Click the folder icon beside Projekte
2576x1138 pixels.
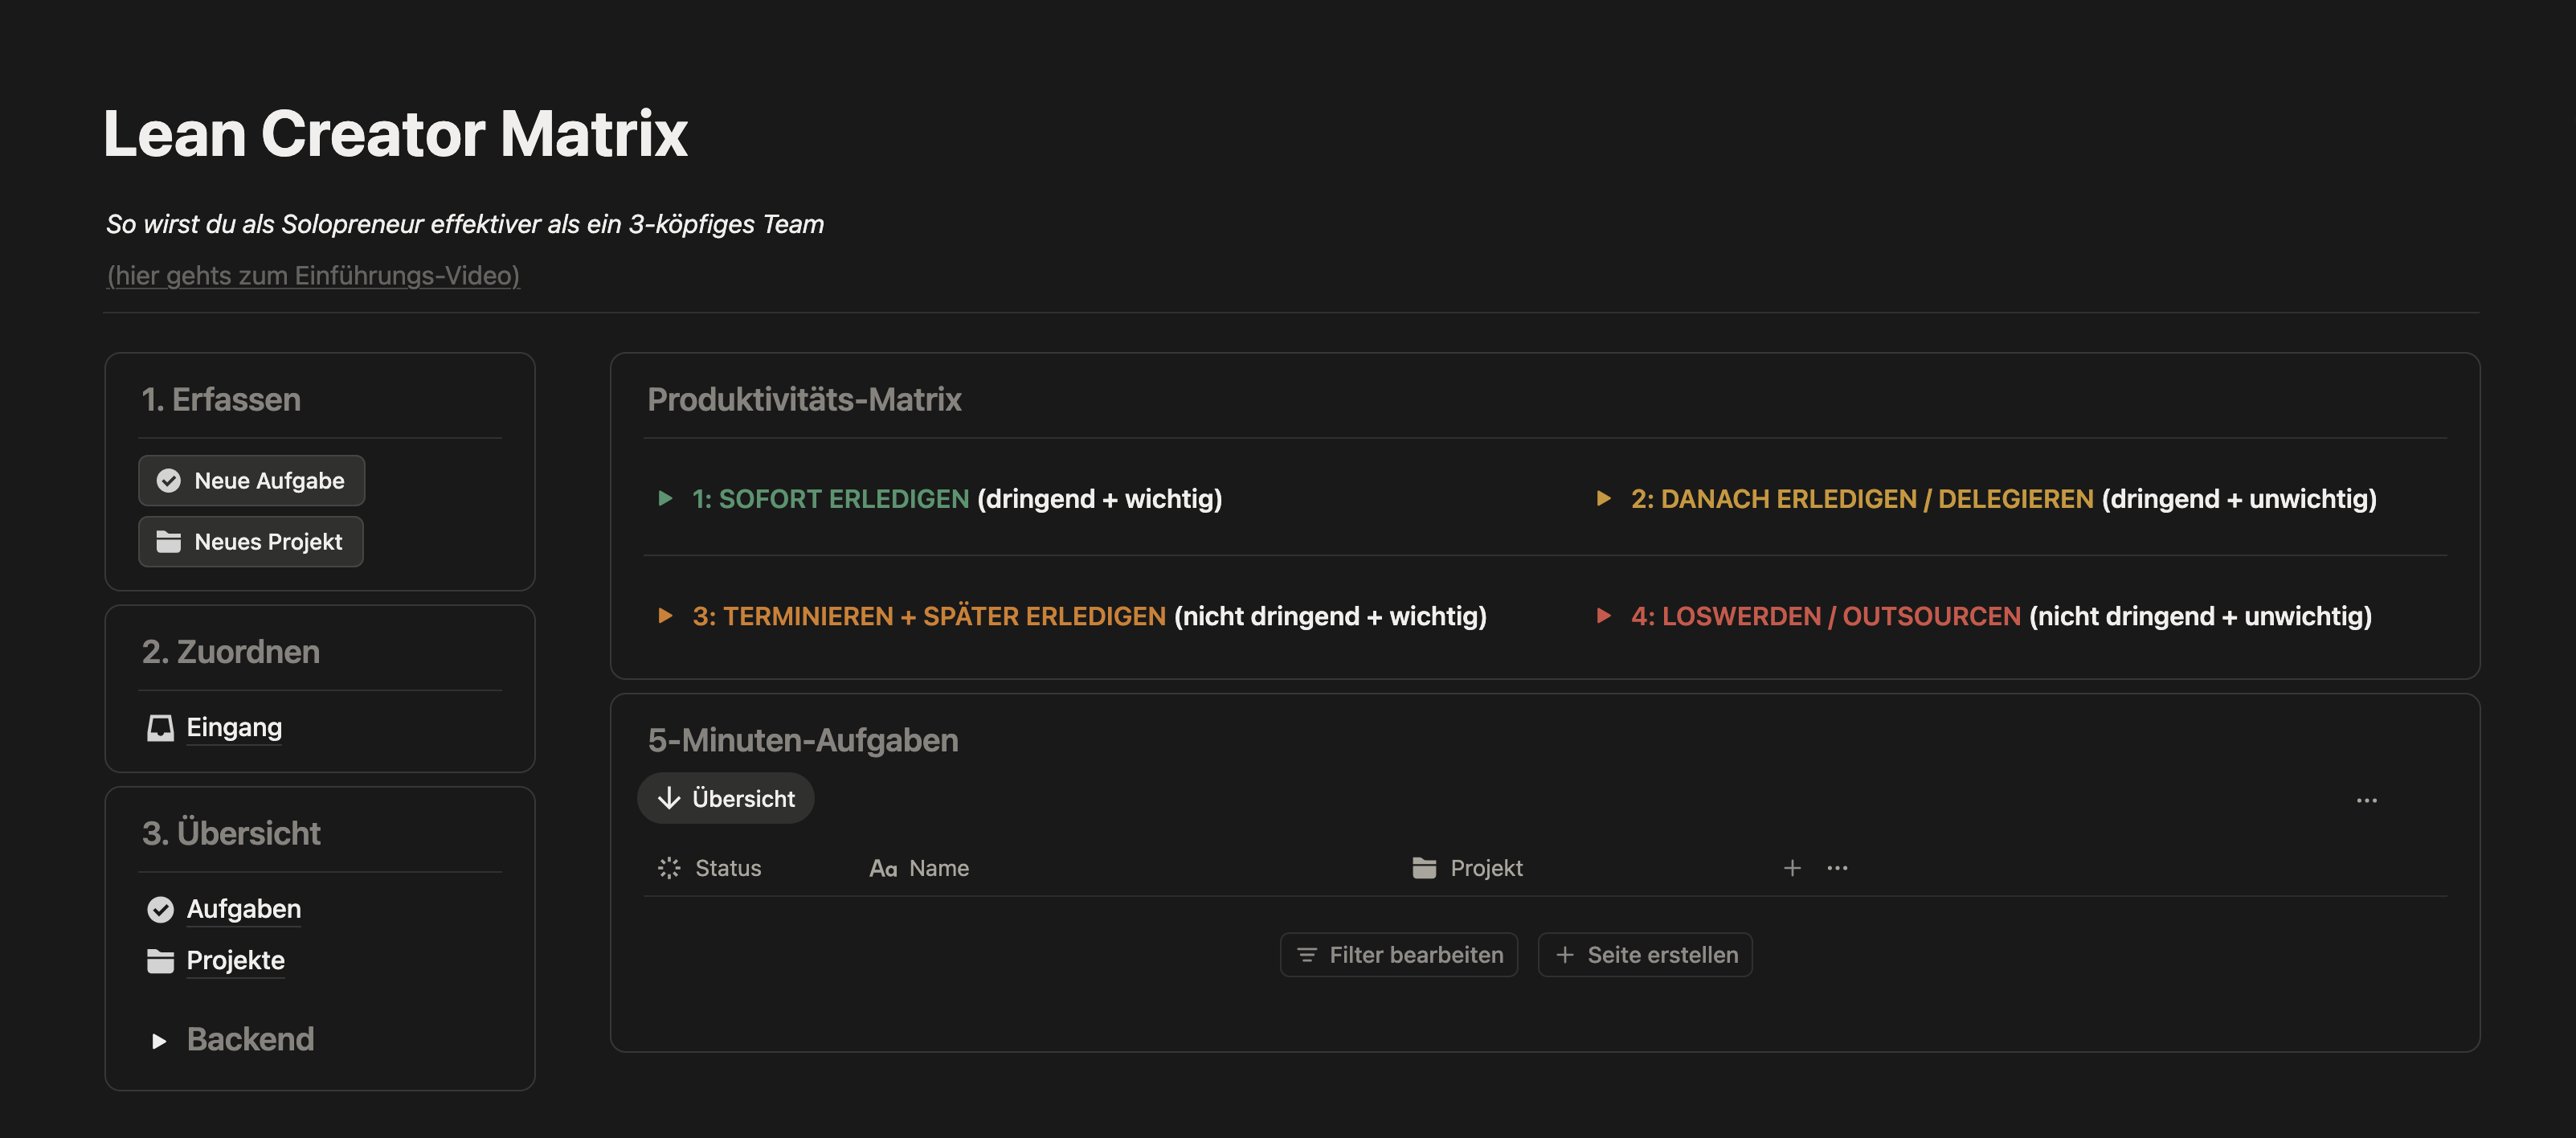[x=160, y=961]
